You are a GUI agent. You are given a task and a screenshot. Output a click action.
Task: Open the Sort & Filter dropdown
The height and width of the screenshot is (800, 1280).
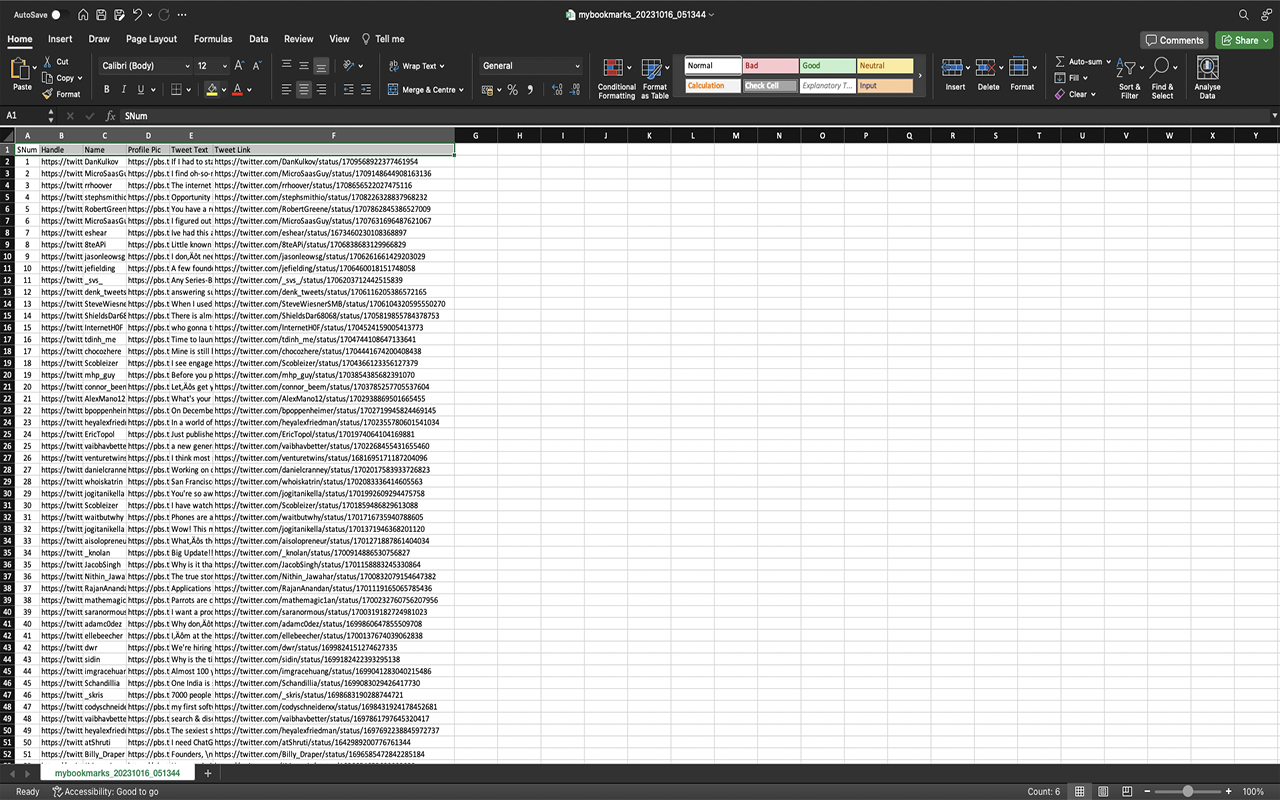[x=1129, y=78]
